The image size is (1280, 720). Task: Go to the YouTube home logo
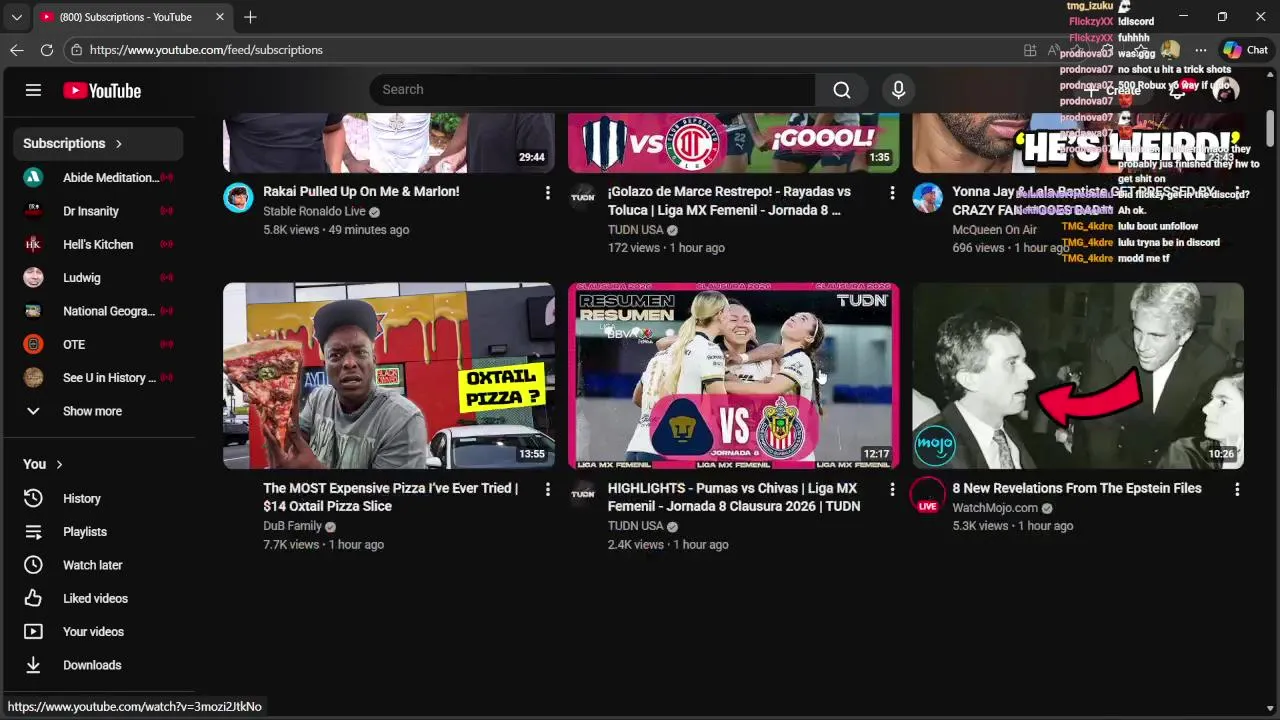(x=102, y=91)
